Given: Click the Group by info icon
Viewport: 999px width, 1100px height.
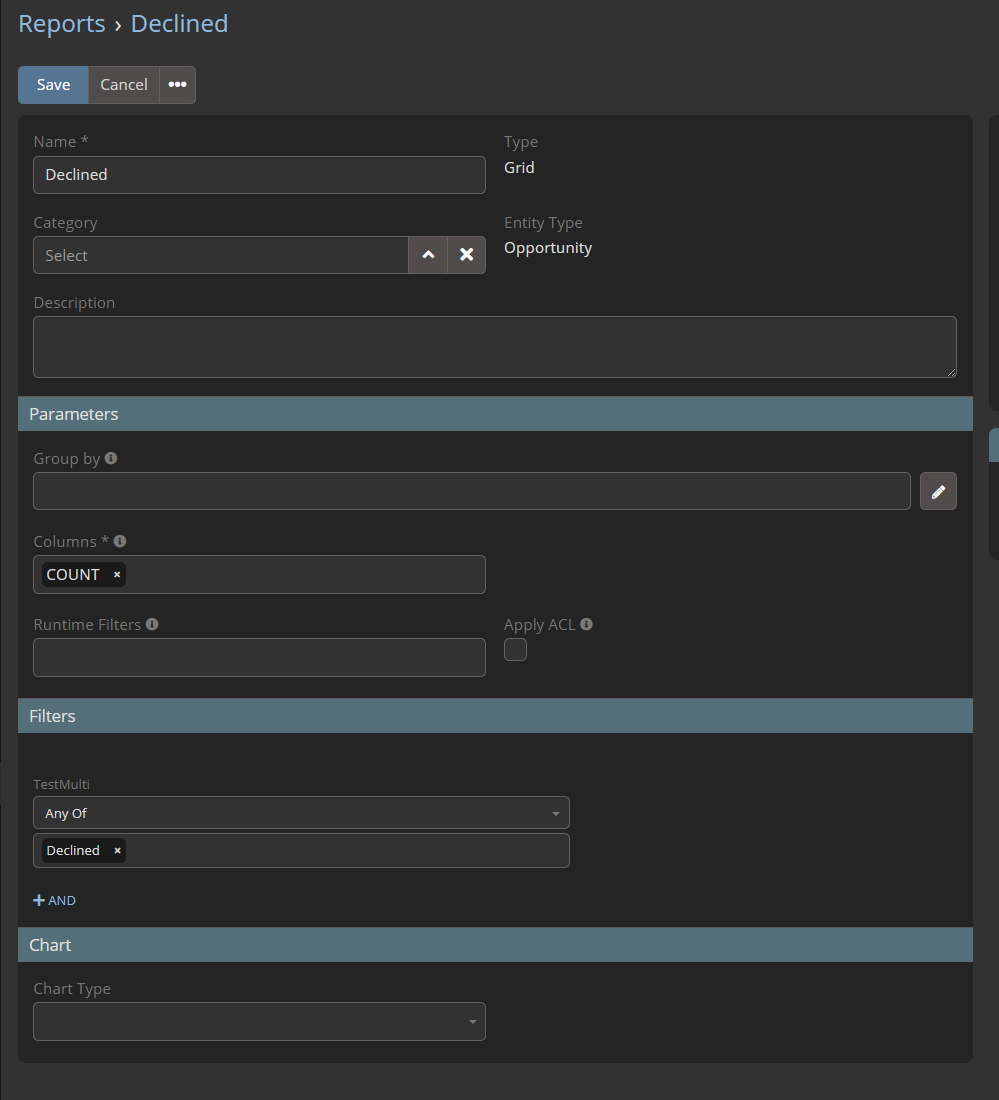Looking at the screenshot, I should [111, 458].
